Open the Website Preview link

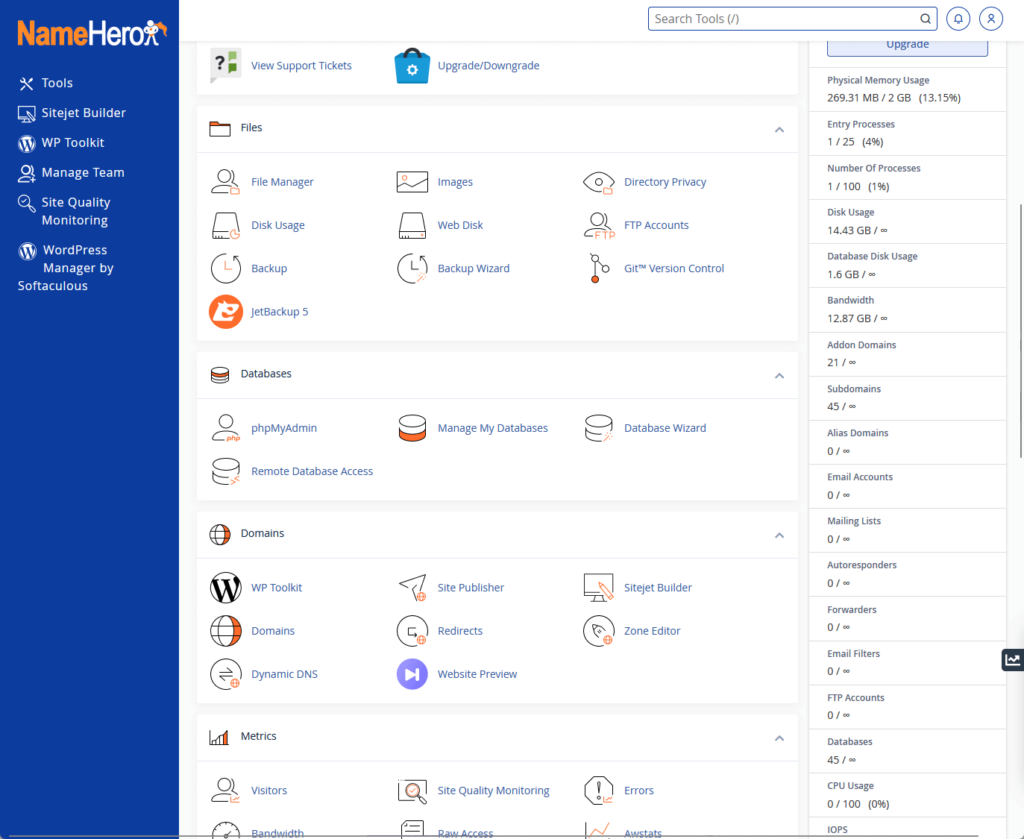click(x=477, y=674)
